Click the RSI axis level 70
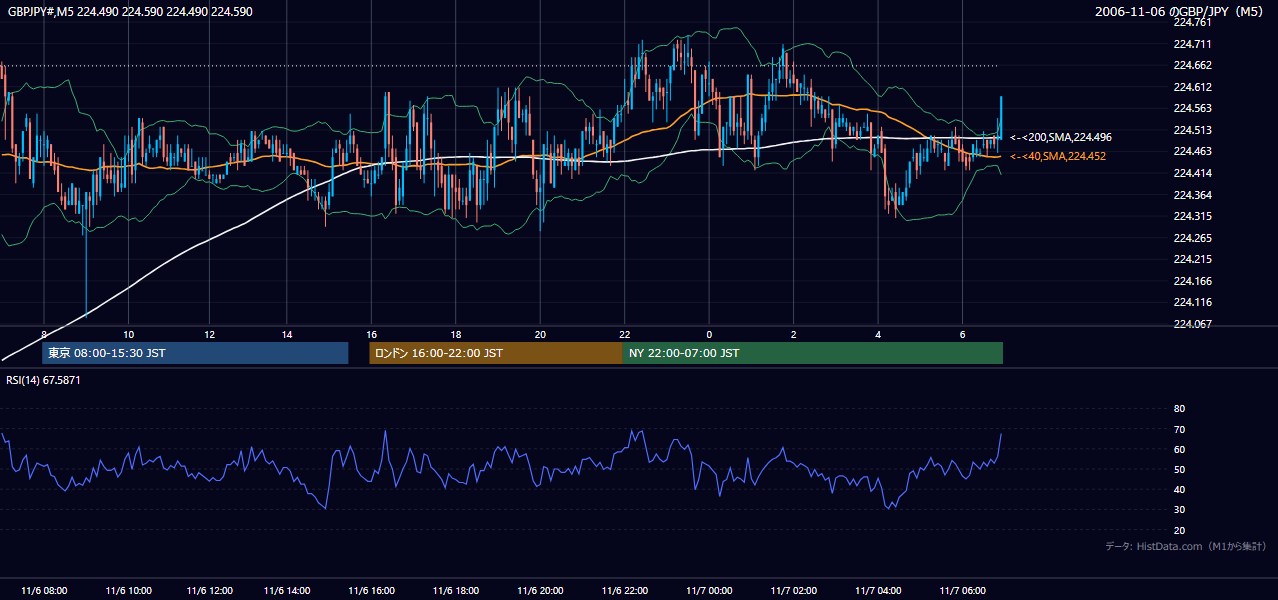 [1179, 429]
